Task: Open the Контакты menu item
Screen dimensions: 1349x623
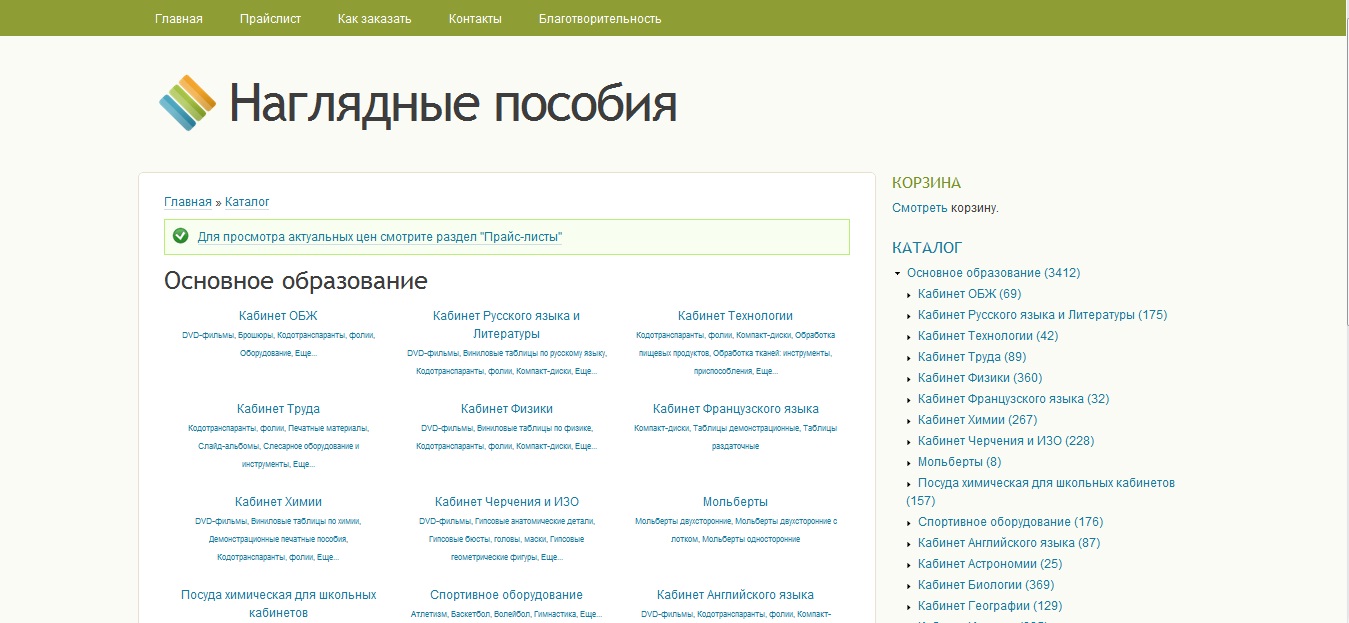Action: coord(475,18)
